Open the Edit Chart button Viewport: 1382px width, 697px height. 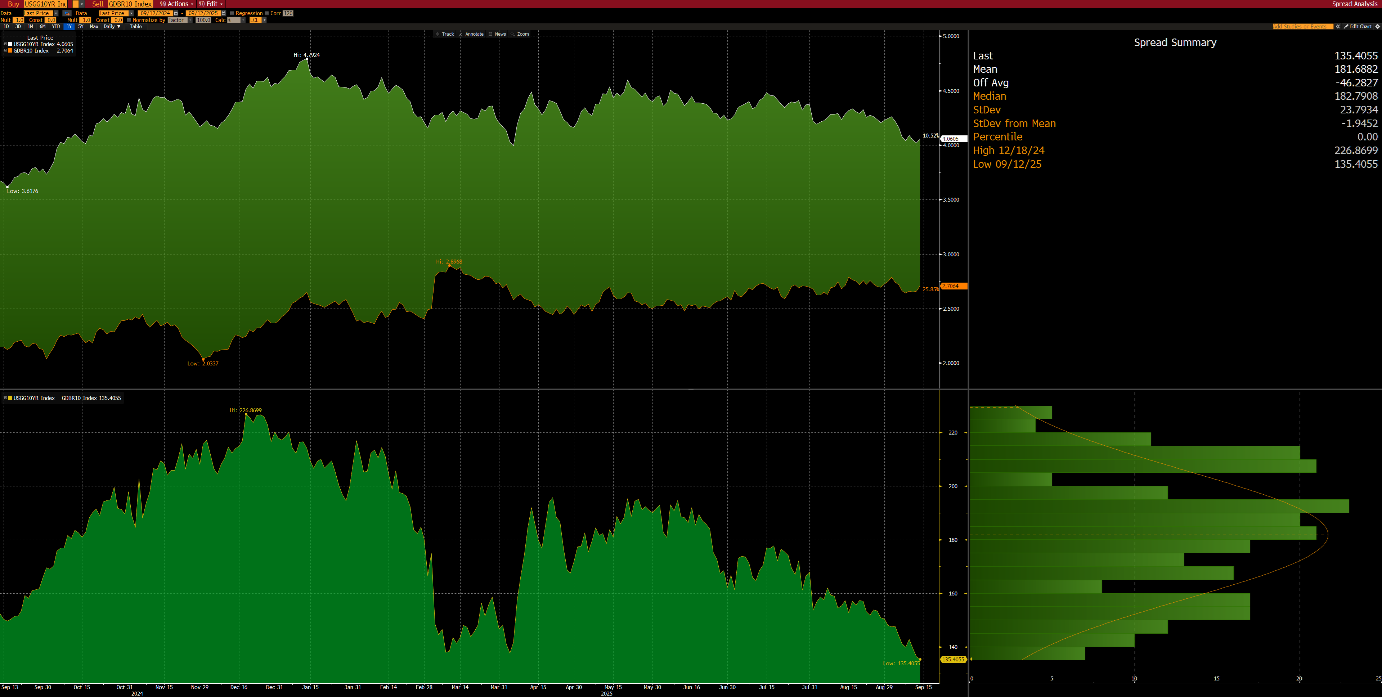coord(1357,26)
